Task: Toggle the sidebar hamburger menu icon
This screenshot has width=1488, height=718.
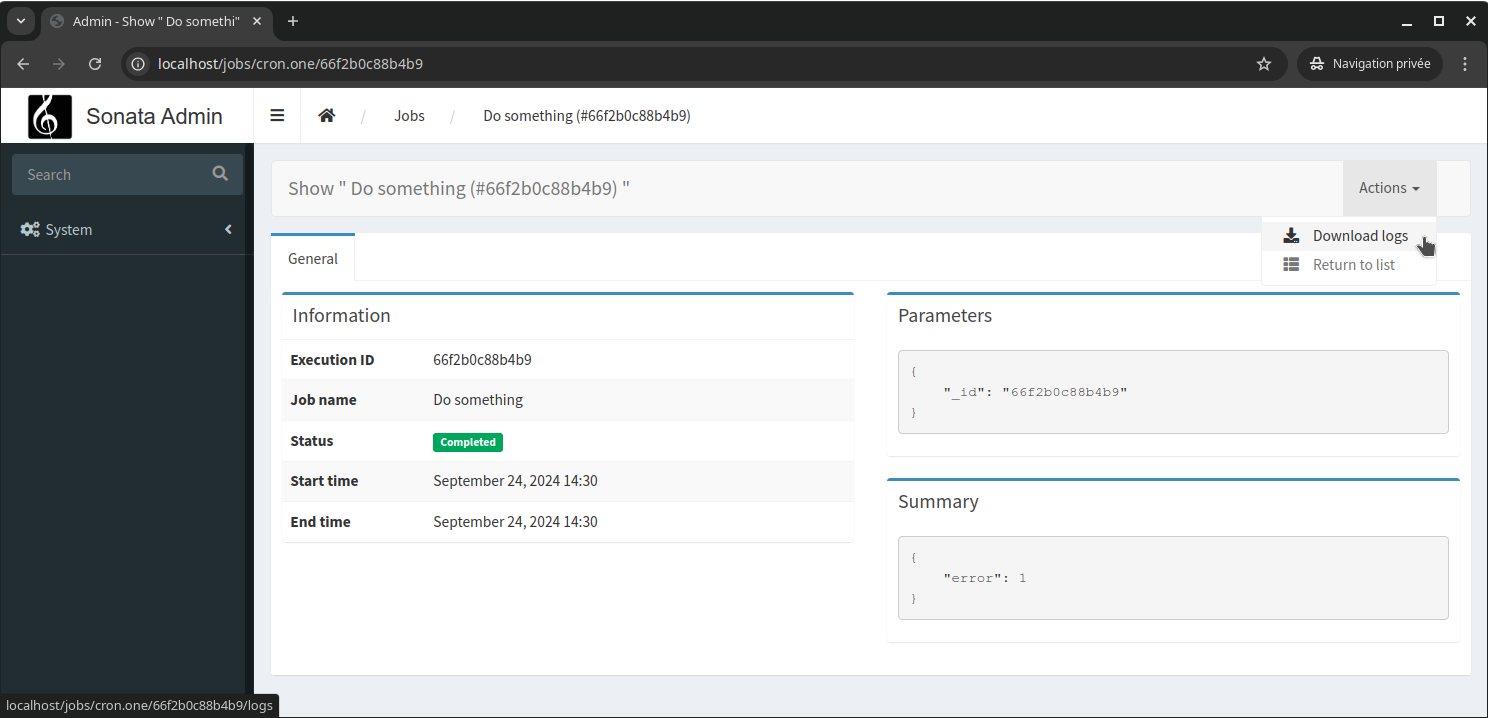Action: [277, 116]
